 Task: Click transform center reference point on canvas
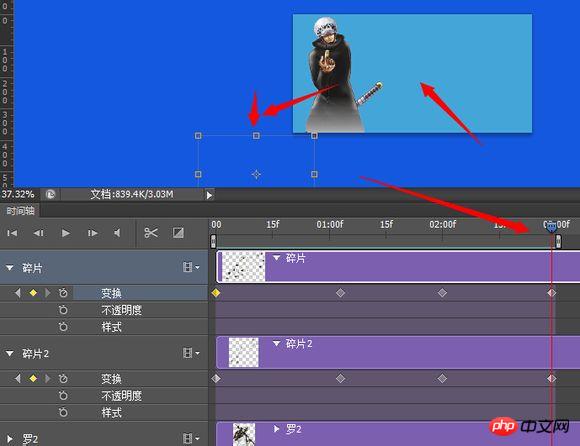point(256,174)
